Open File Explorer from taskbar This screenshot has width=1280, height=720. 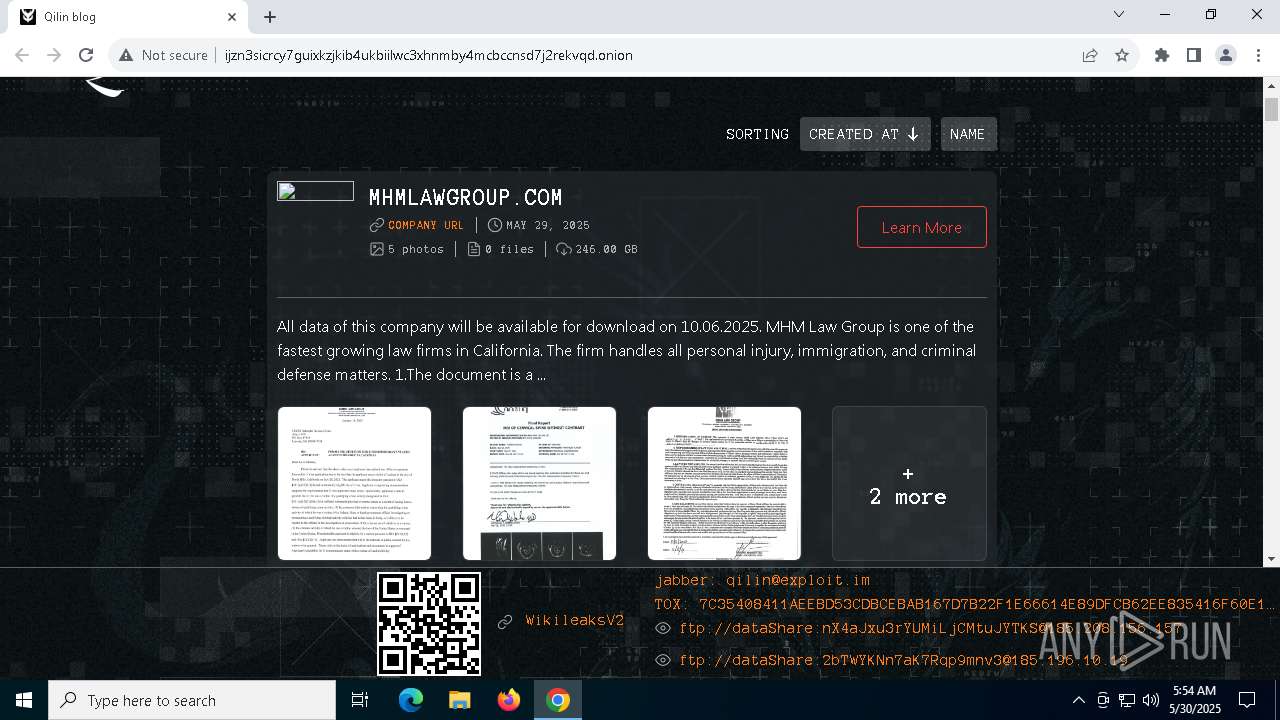[x=460, y=700]
